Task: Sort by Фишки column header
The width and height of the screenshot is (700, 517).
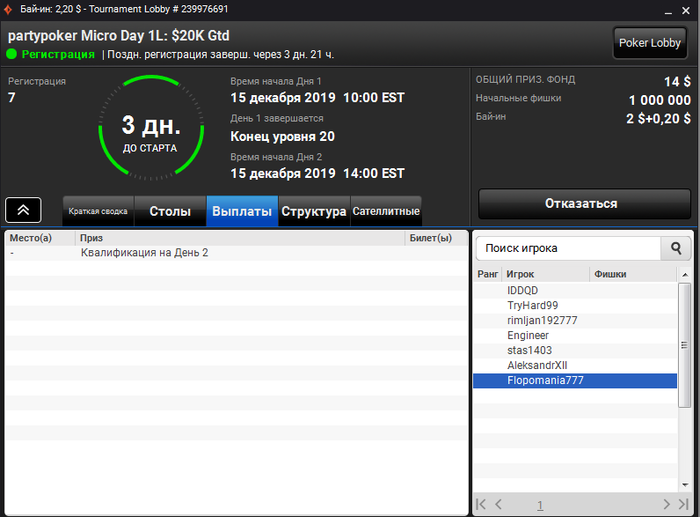Action: 633,274
